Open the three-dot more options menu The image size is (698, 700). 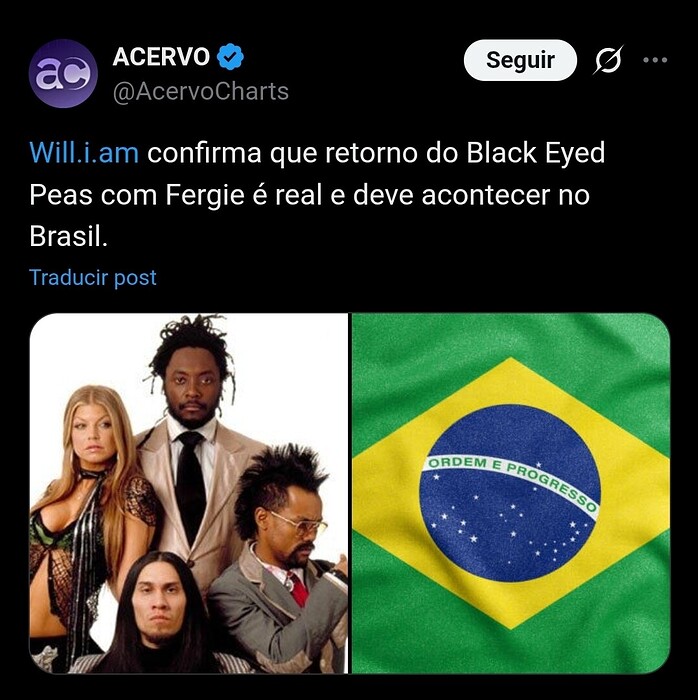pyautogui.click(x=655, y=60)
